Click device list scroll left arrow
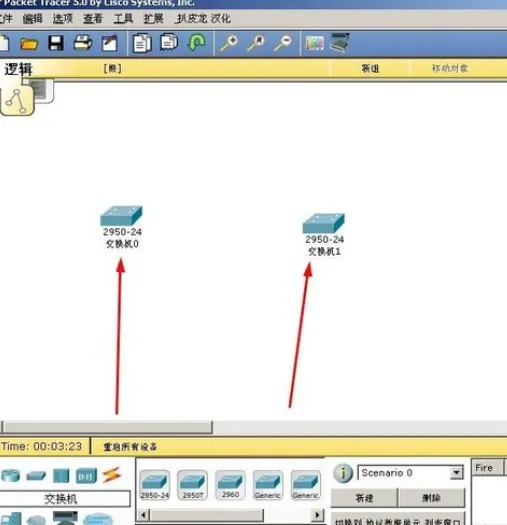Screen dimensions: 507x525 click(x=144, y=515)
